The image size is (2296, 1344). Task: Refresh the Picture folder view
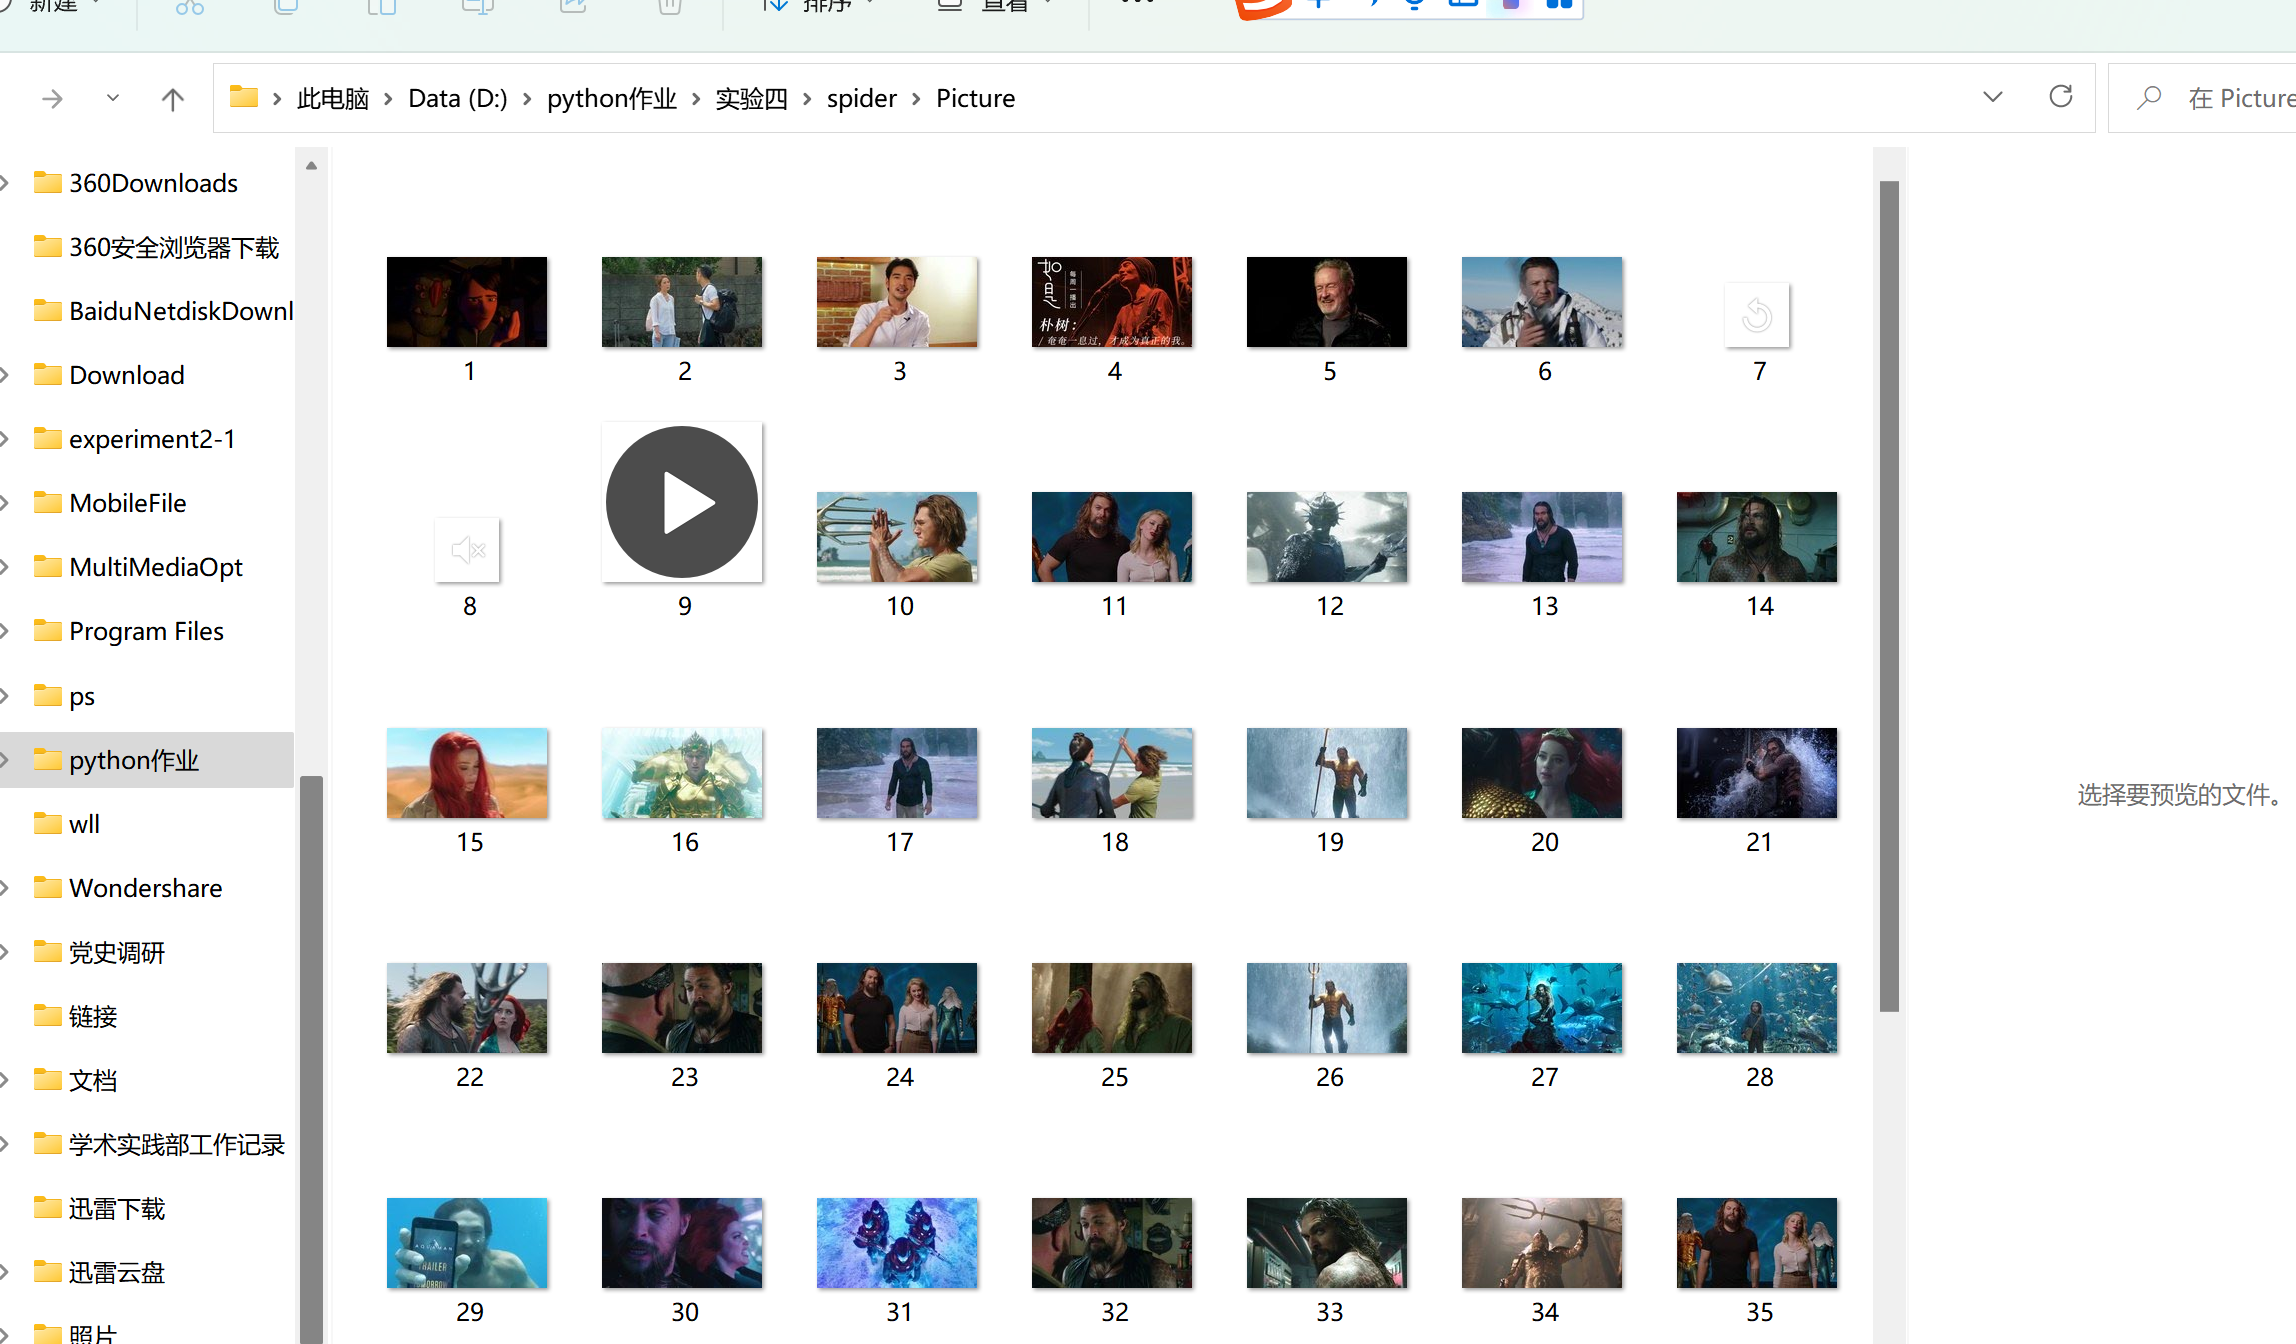tap(2060, 97)
